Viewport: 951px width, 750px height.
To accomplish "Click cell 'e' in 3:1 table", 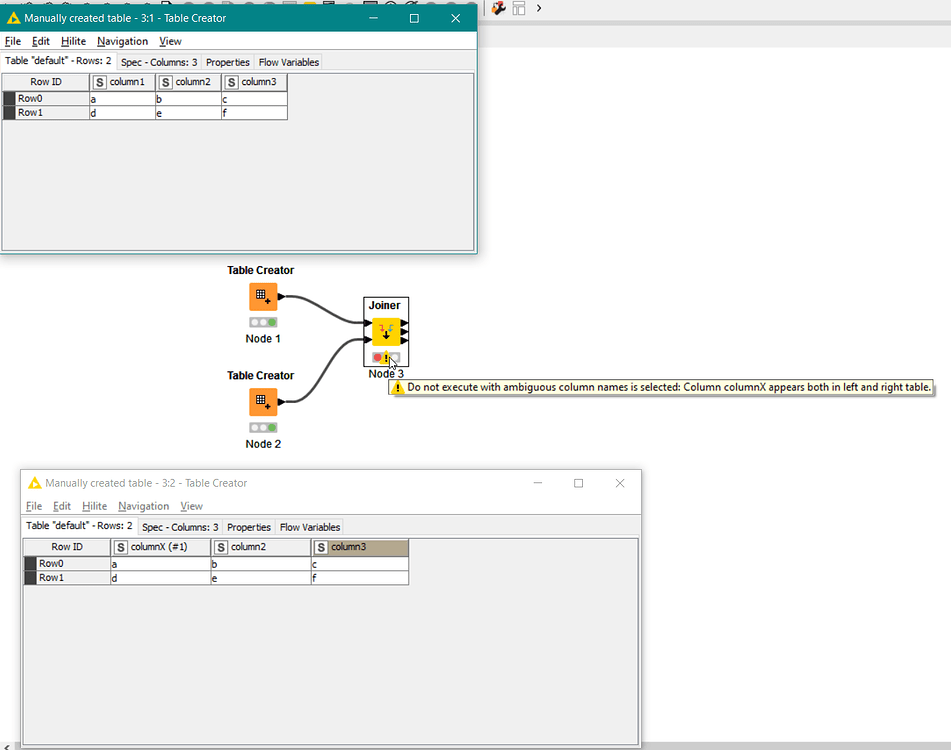I will pos(188,113).
